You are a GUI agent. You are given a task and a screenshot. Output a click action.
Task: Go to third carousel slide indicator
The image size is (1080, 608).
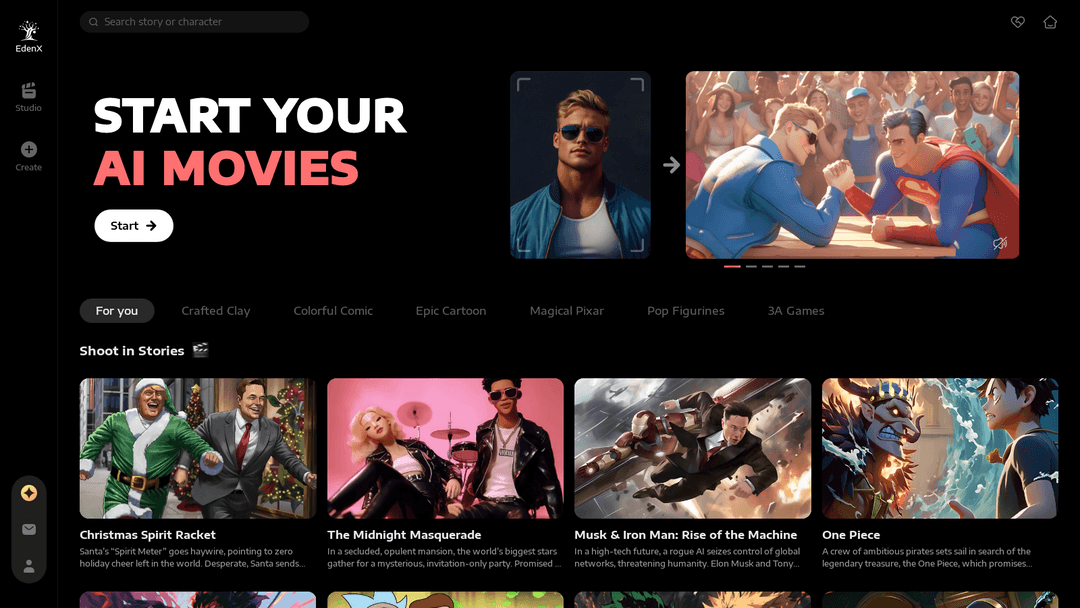[x=767, y=266]
